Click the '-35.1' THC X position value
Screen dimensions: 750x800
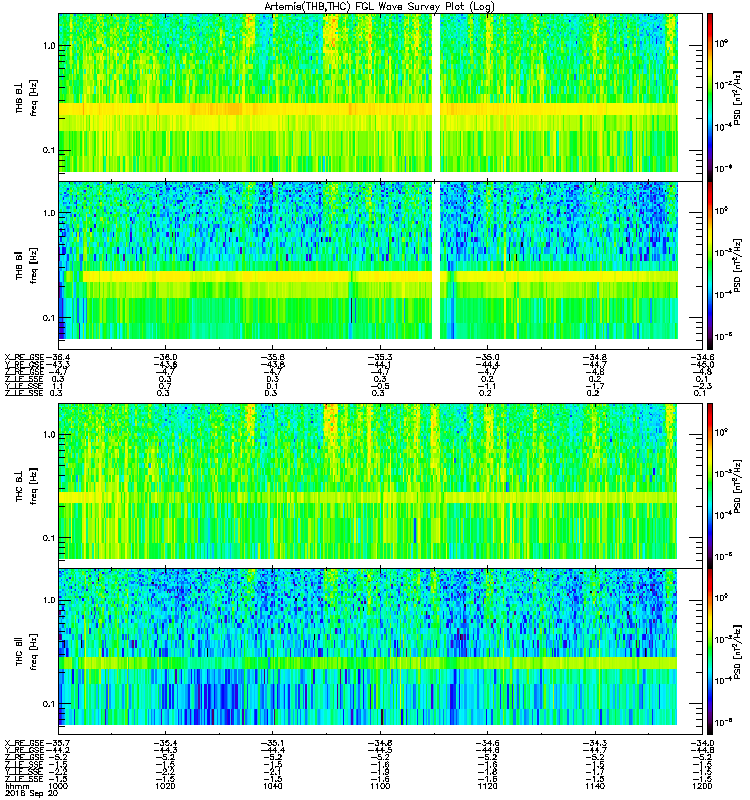click(272, 743)
